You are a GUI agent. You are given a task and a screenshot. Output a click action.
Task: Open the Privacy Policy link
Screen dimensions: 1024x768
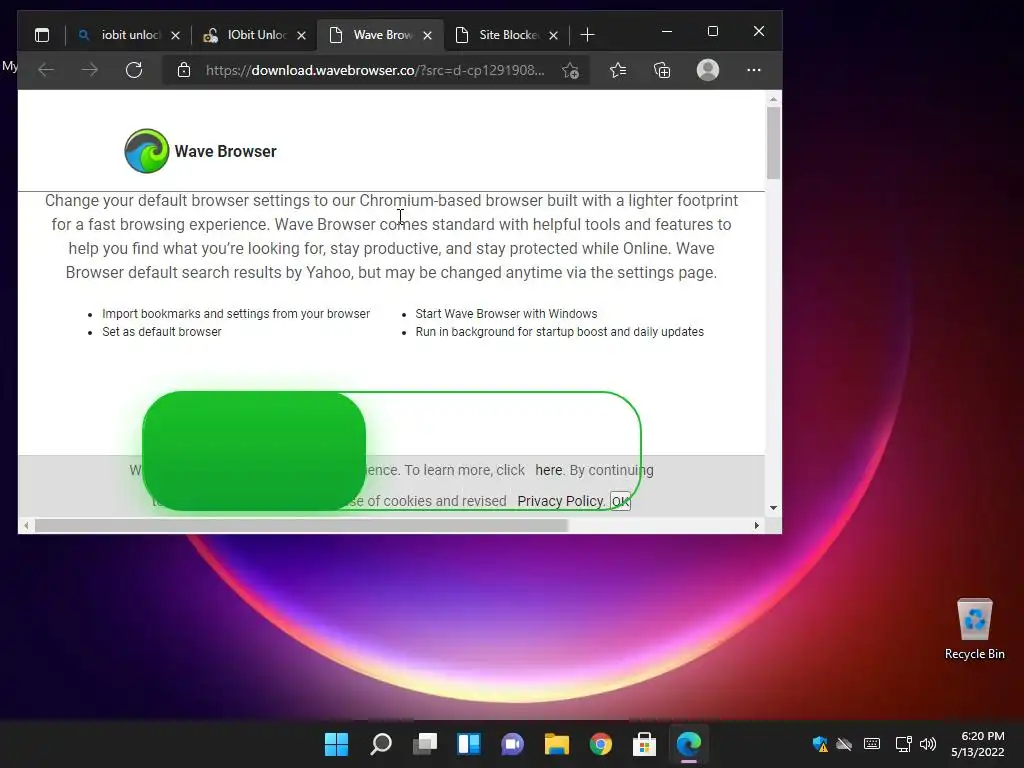(560, 501)
